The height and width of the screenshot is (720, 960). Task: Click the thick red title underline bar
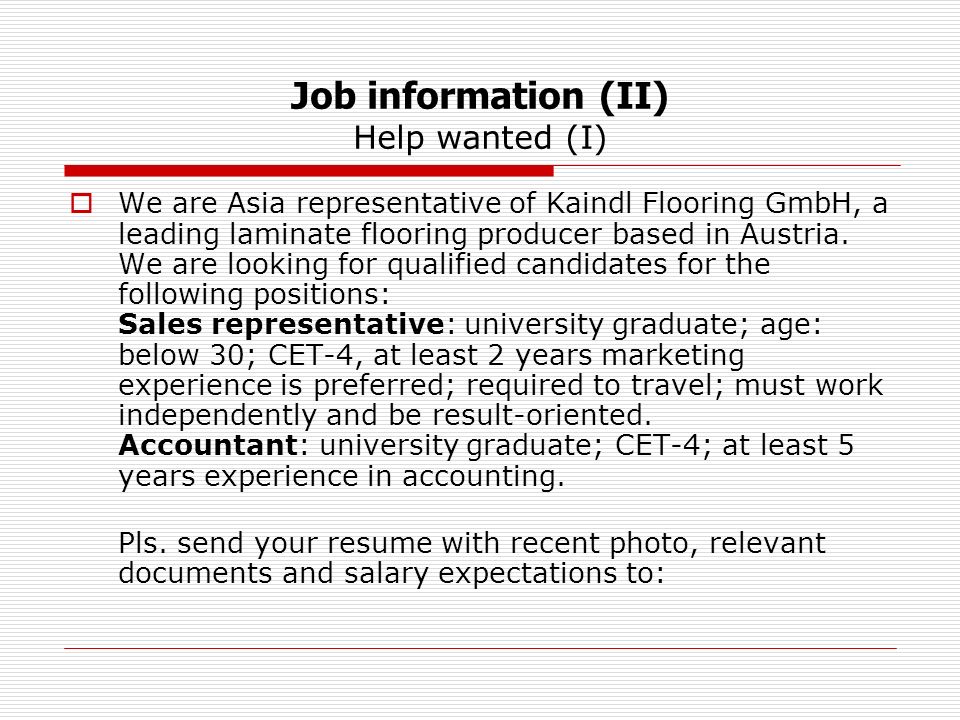[x=309, y=171]
